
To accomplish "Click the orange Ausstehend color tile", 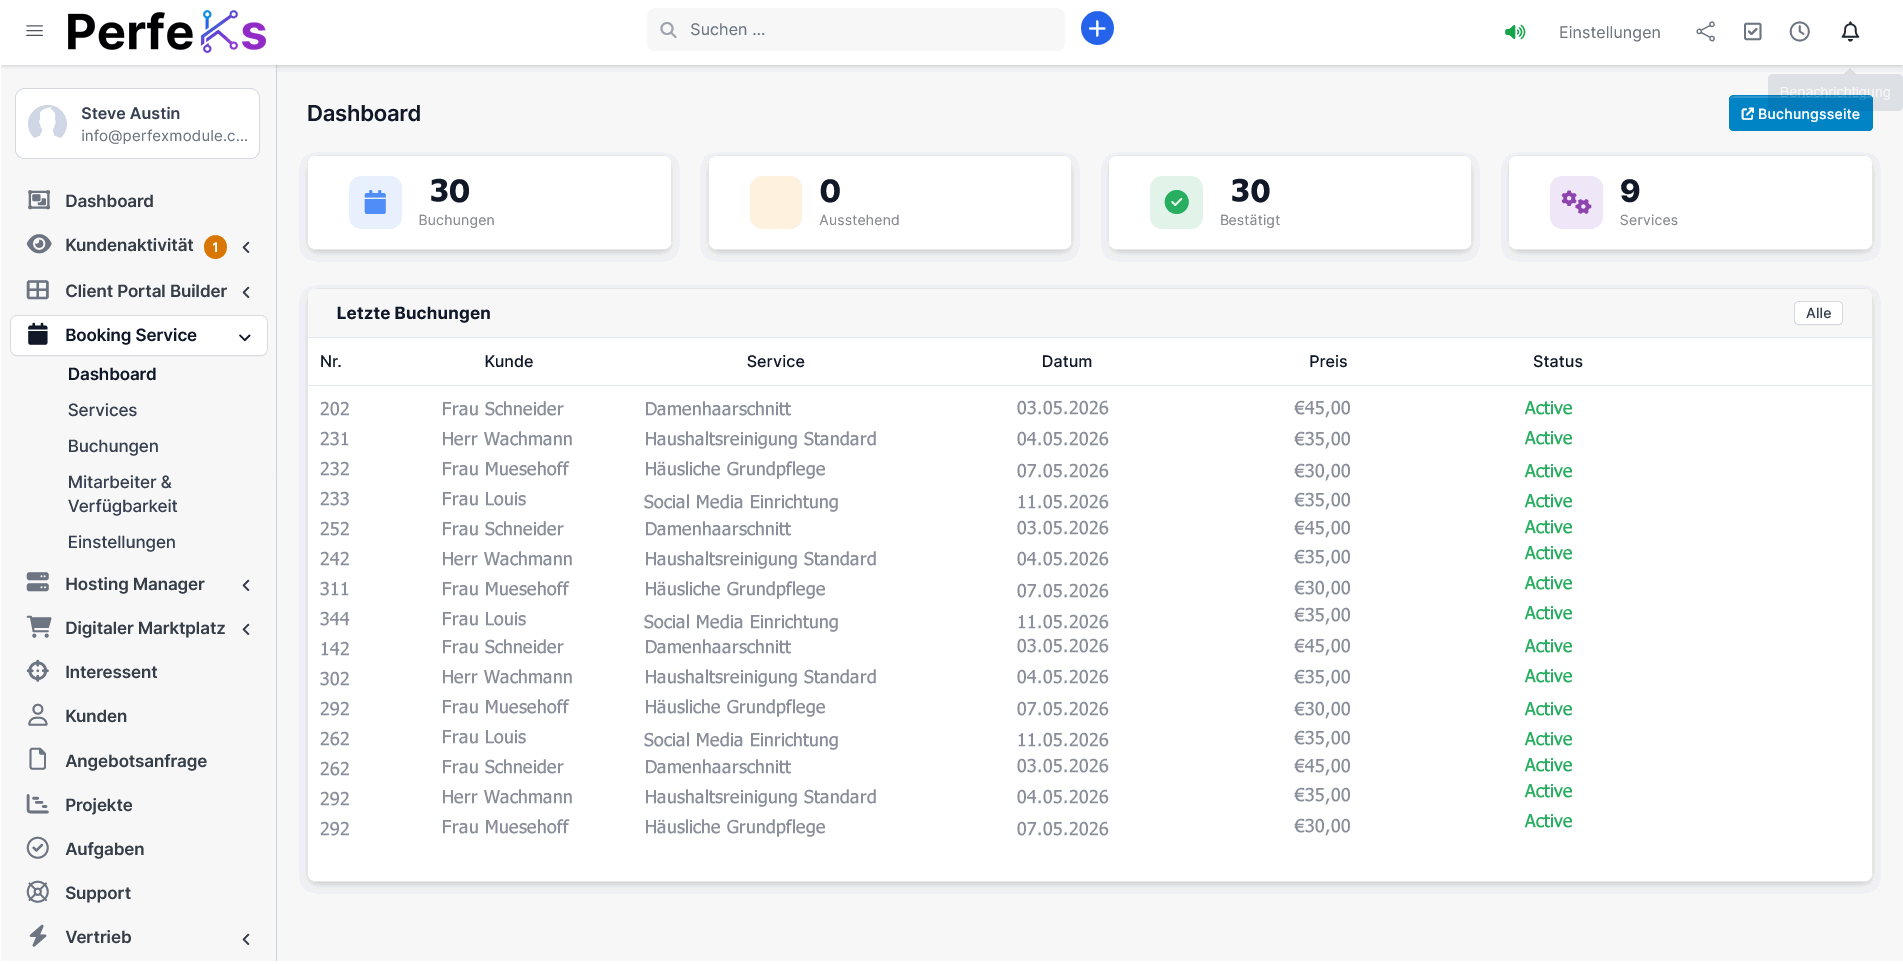I will 775,202.
